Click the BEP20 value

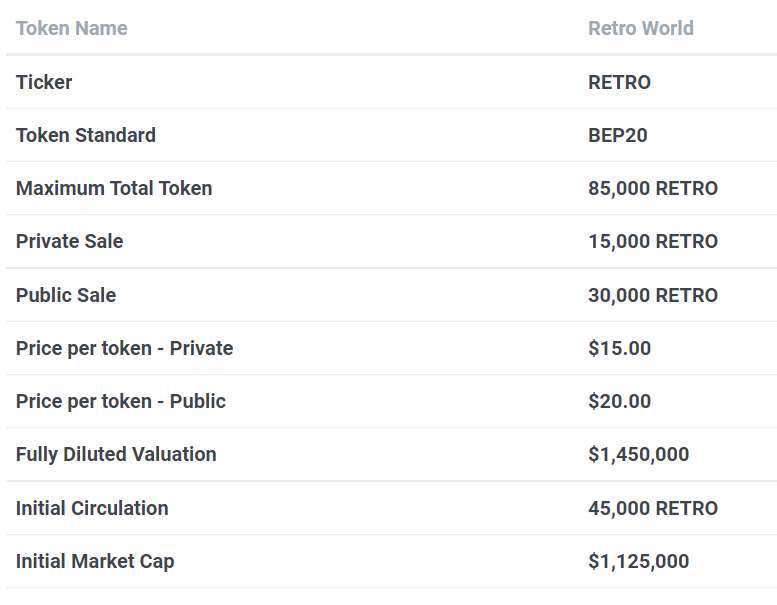tap(617, 135)
